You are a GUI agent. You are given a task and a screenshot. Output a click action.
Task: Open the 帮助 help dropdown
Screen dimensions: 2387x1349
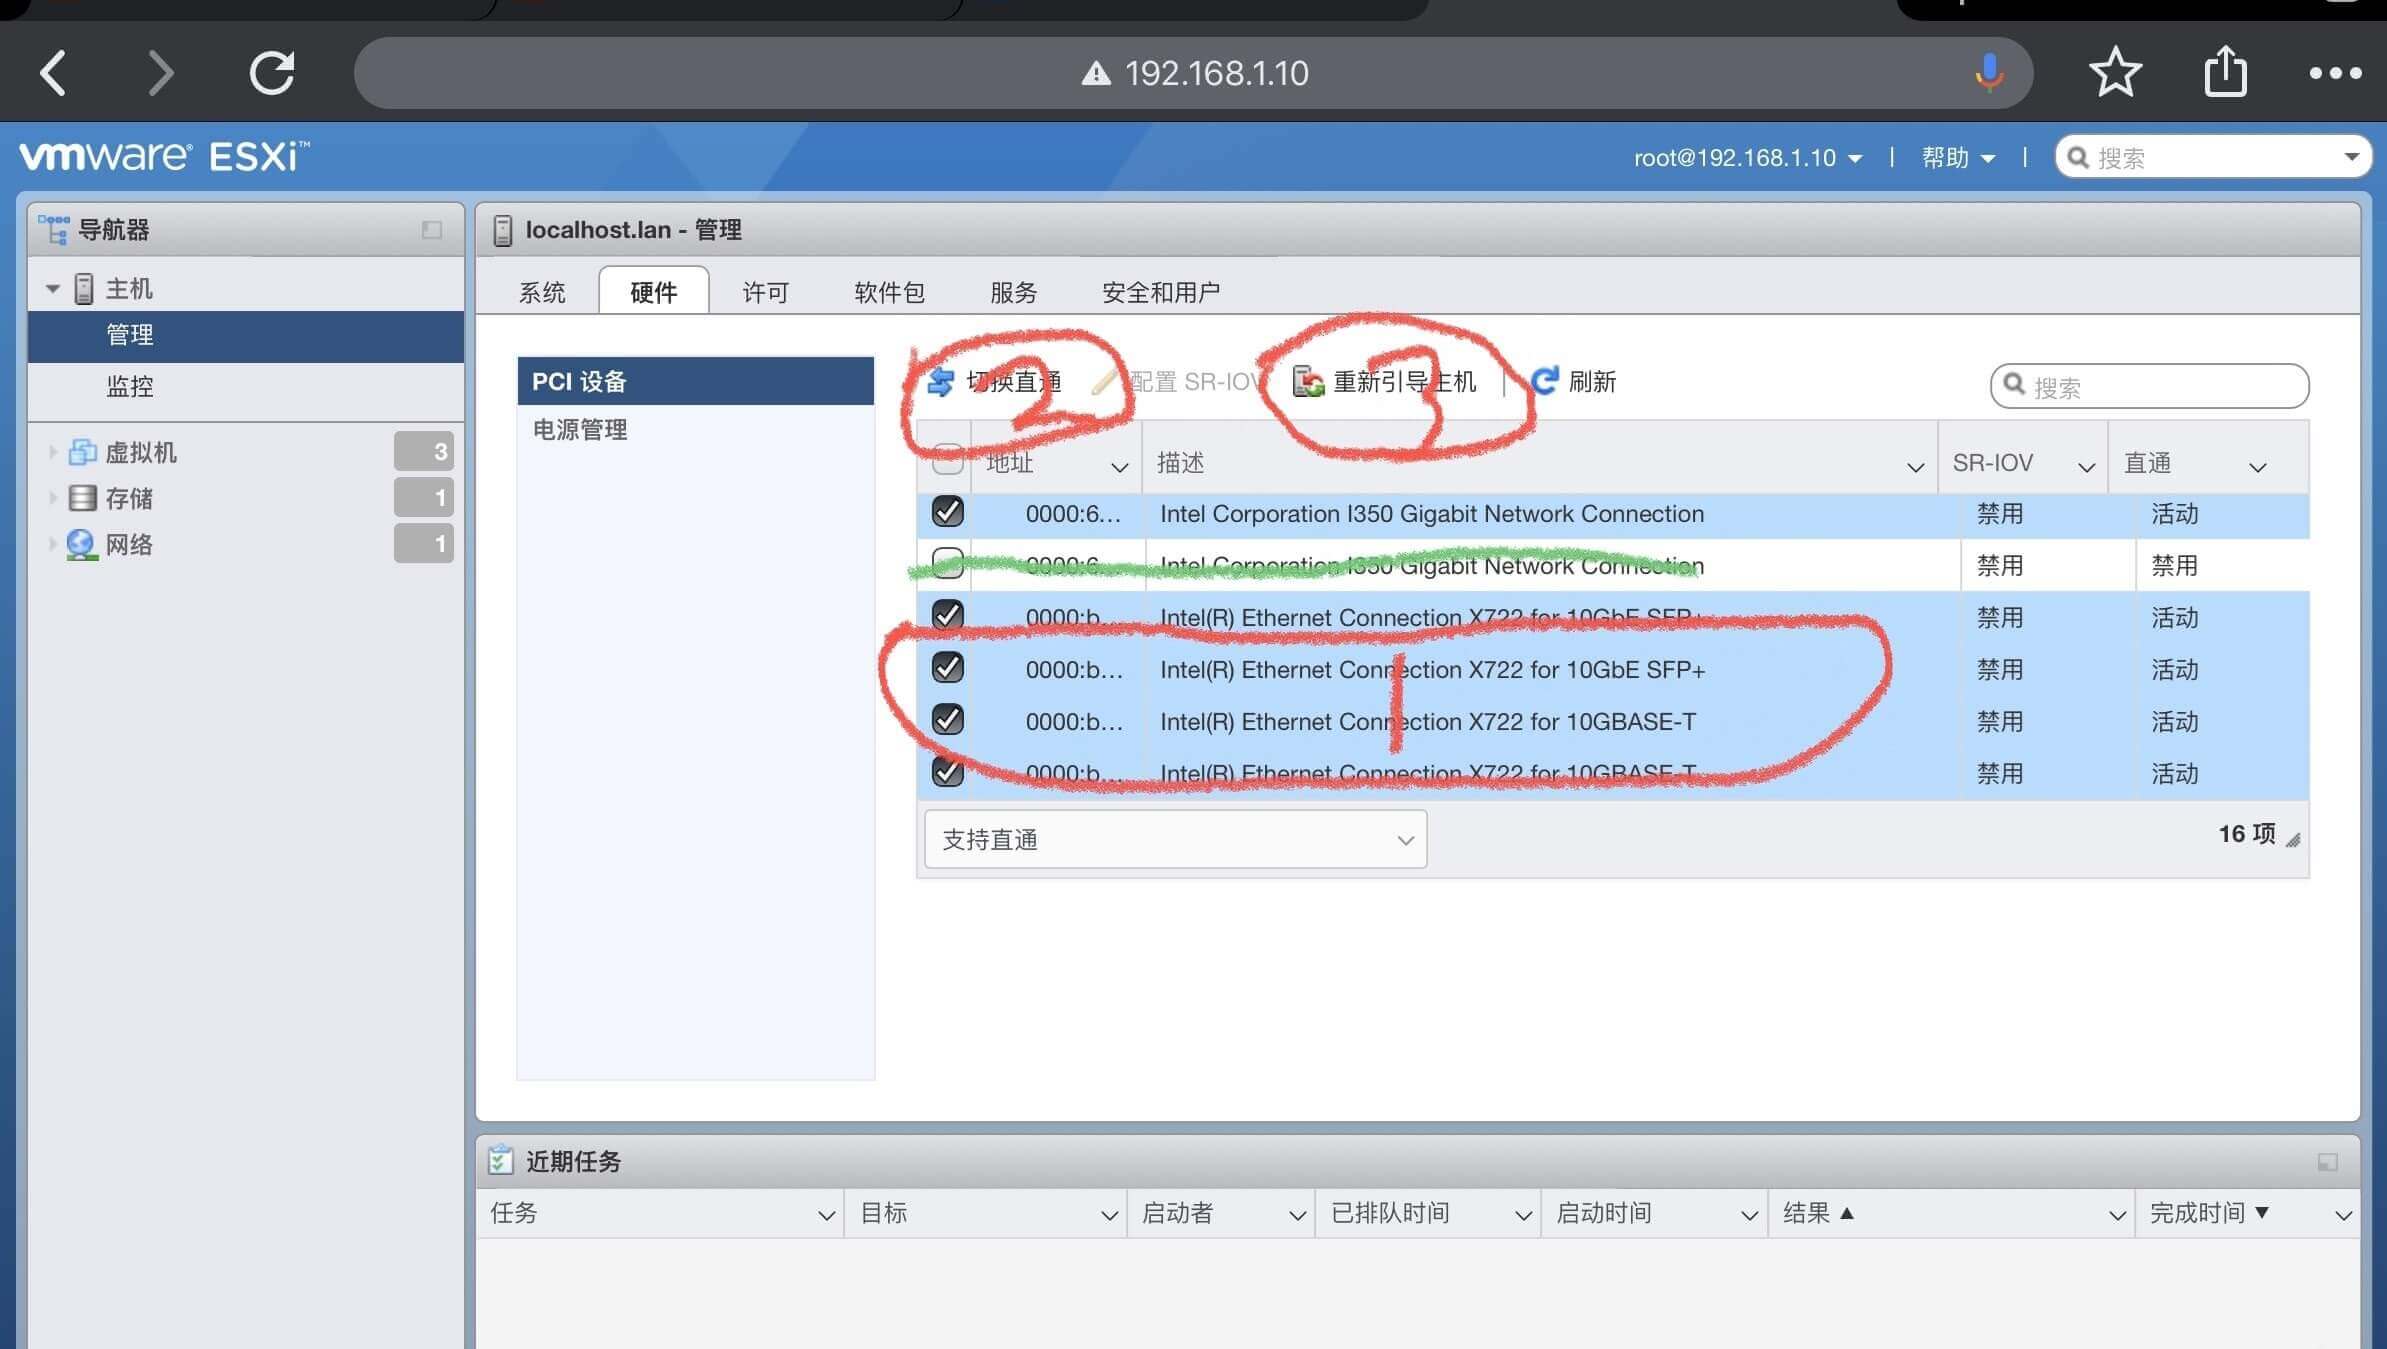point(1958,158)
